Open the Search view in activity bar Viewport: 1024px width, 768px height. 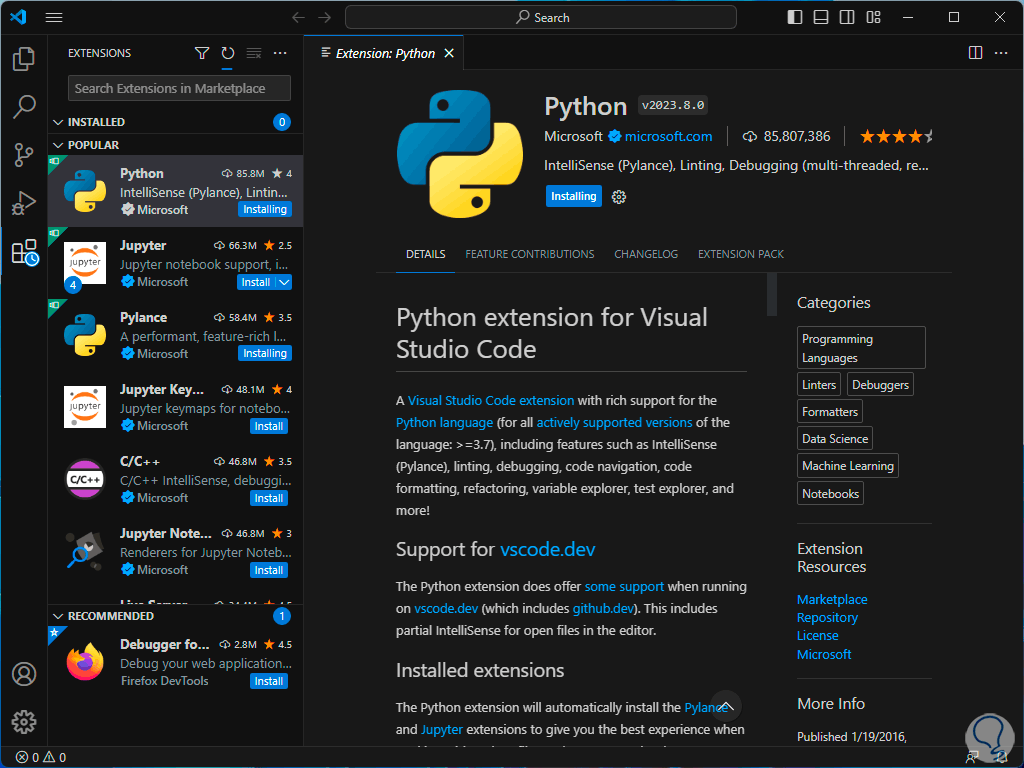pos(24,107)
